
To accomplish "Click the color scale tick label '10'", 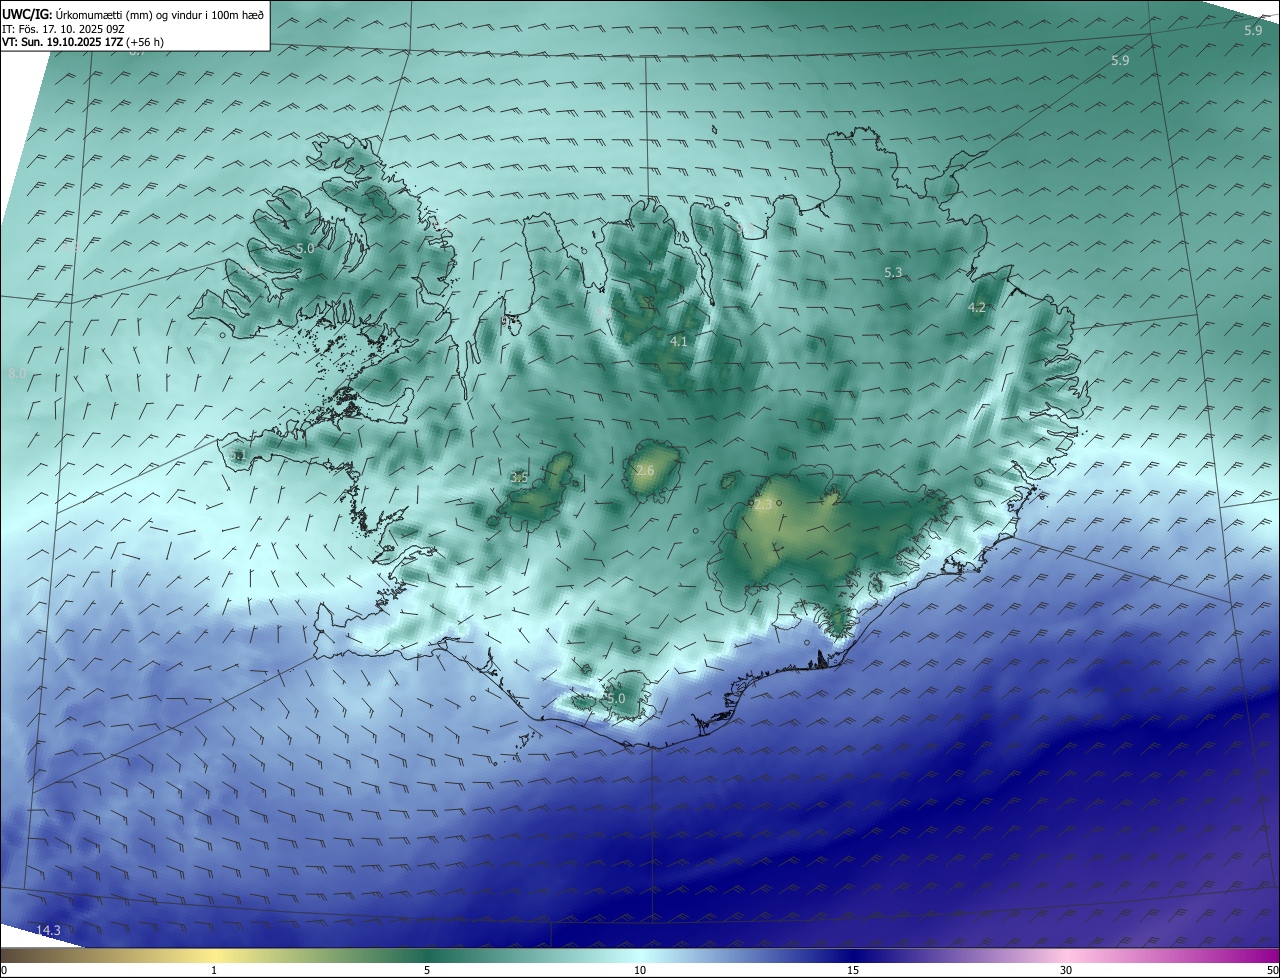I will (x=640, y=970).
